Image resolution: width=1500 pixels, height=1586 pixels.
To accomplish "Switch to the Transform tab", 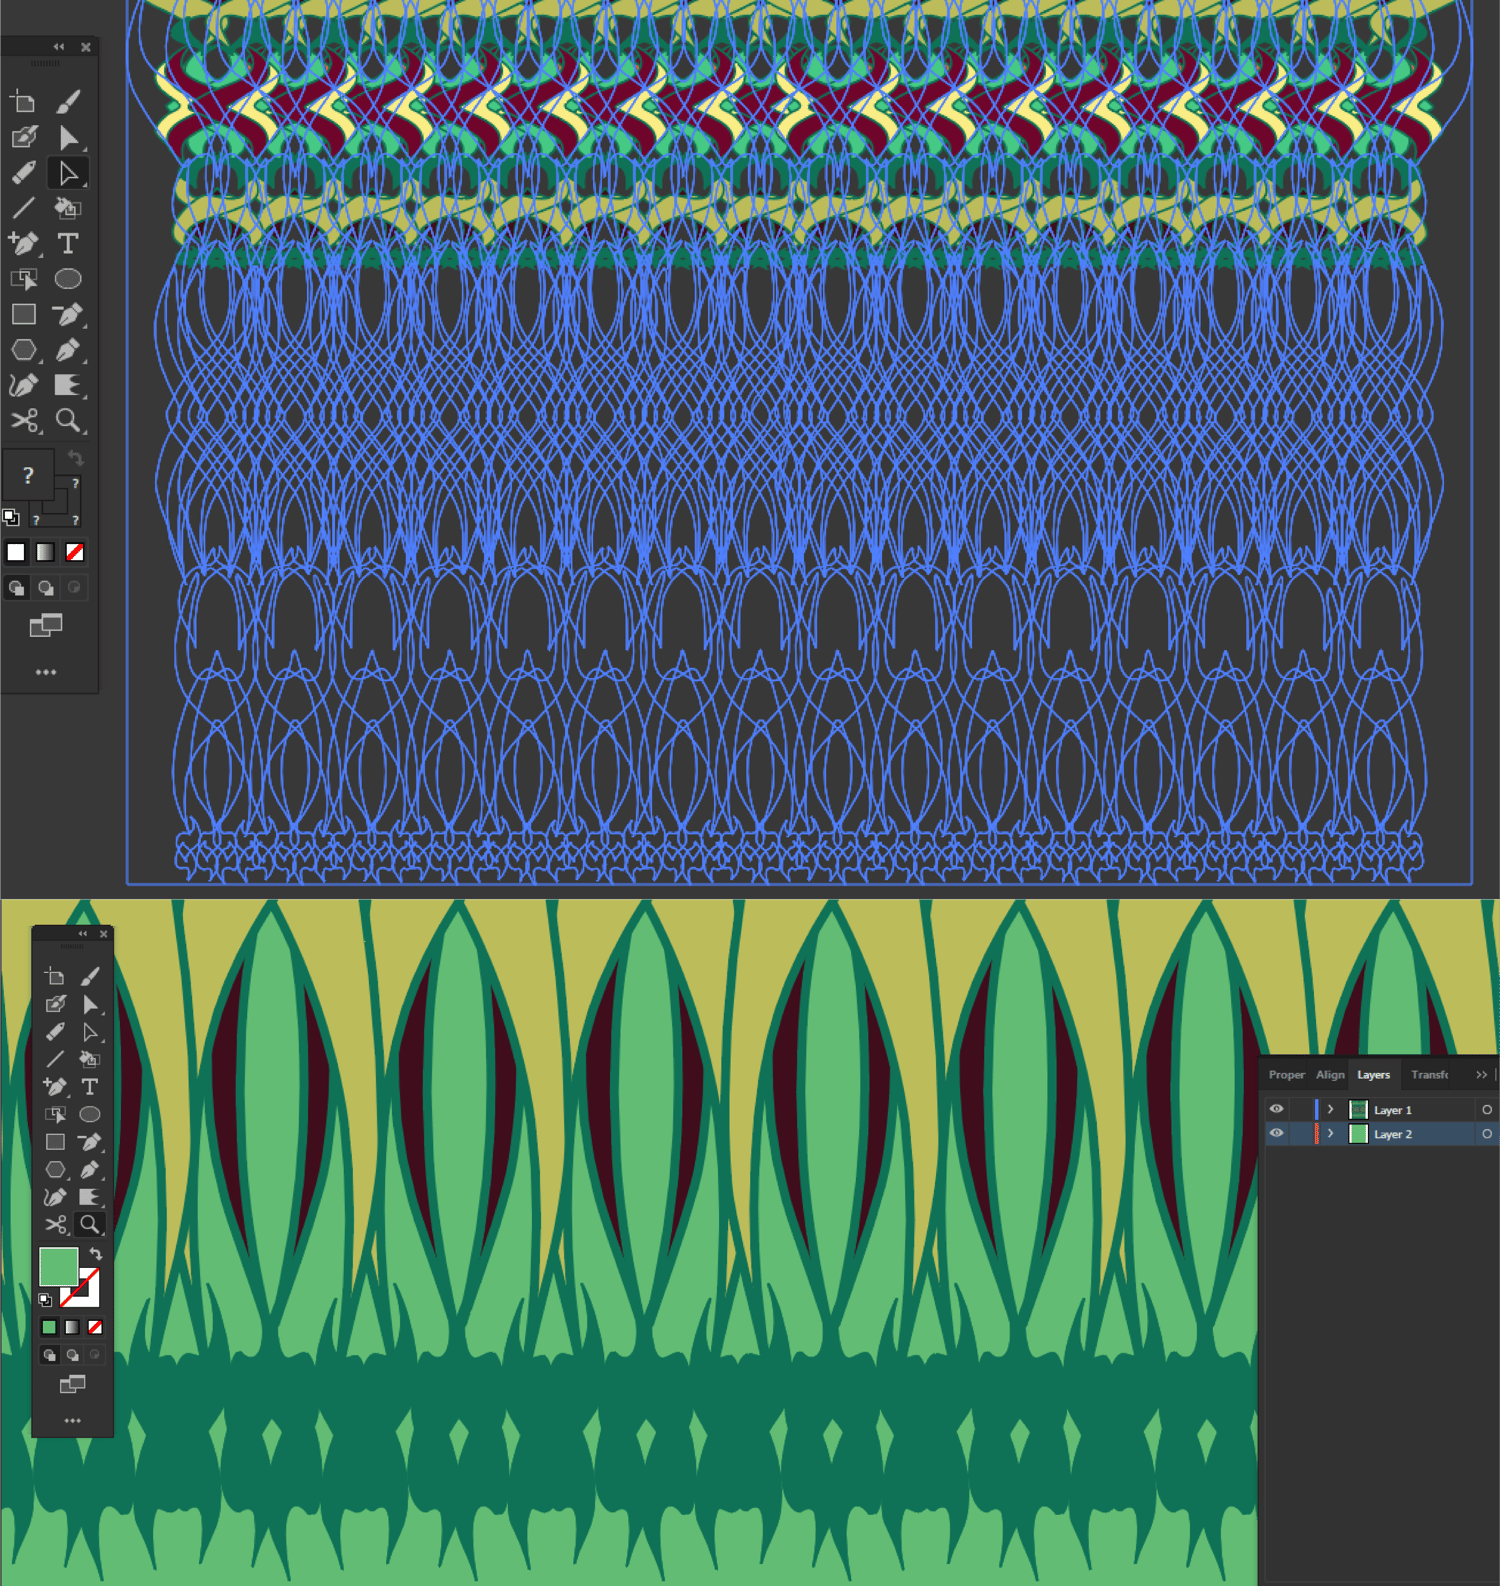I will pyautogui.click(x=1430, y=1075).
